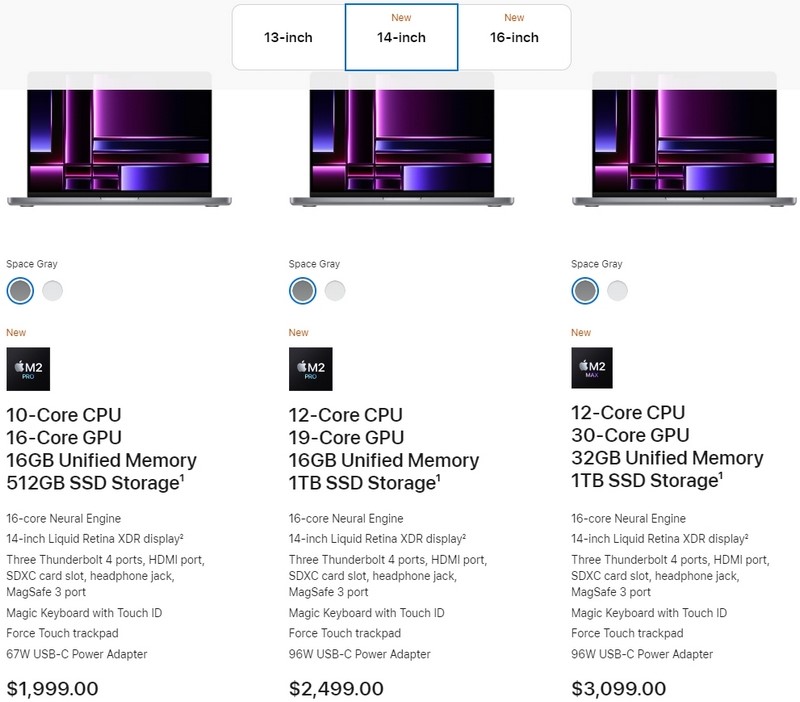The height and width of the screenshot is (702, 800).
Task: Choose Silver for the 10-Core CPU model
Action: (x=52, y=291)
